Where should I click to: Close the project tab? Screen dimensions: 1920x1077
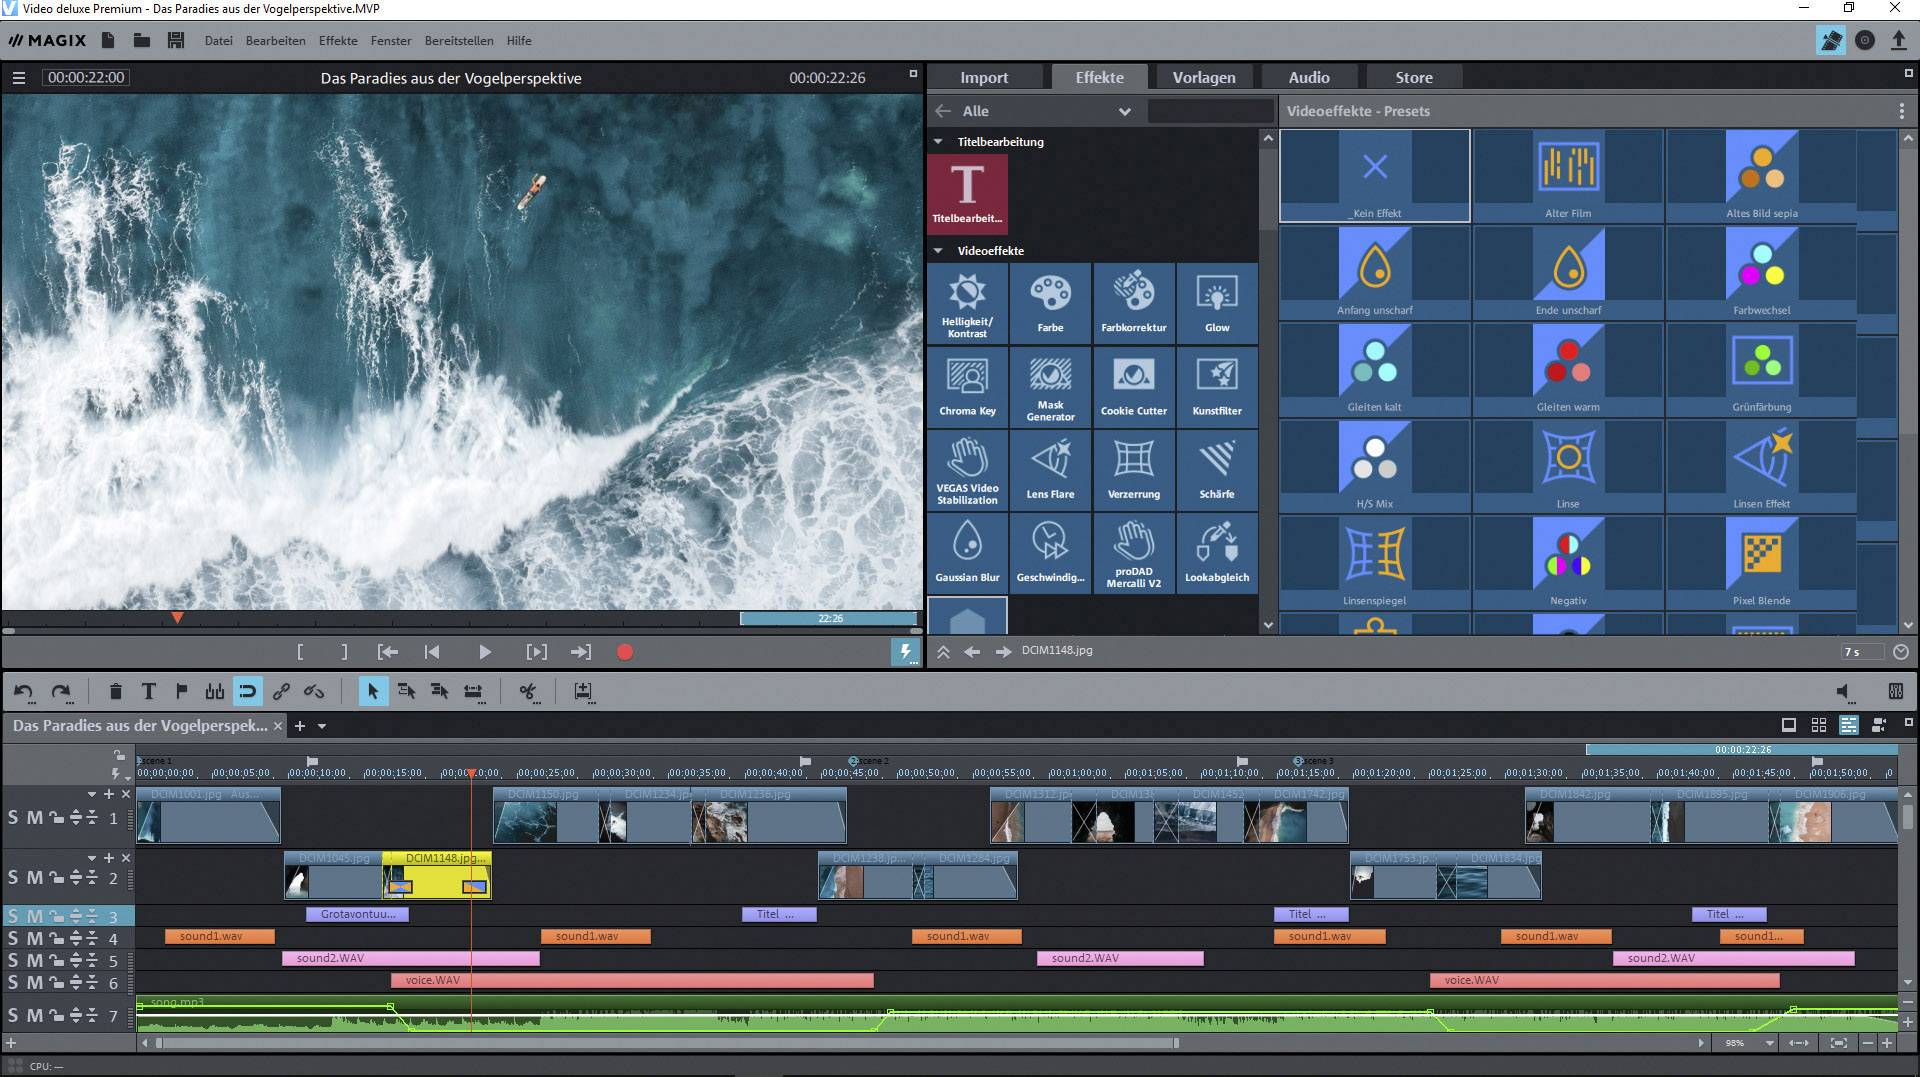pyautogui.click(x=278, y=726)
